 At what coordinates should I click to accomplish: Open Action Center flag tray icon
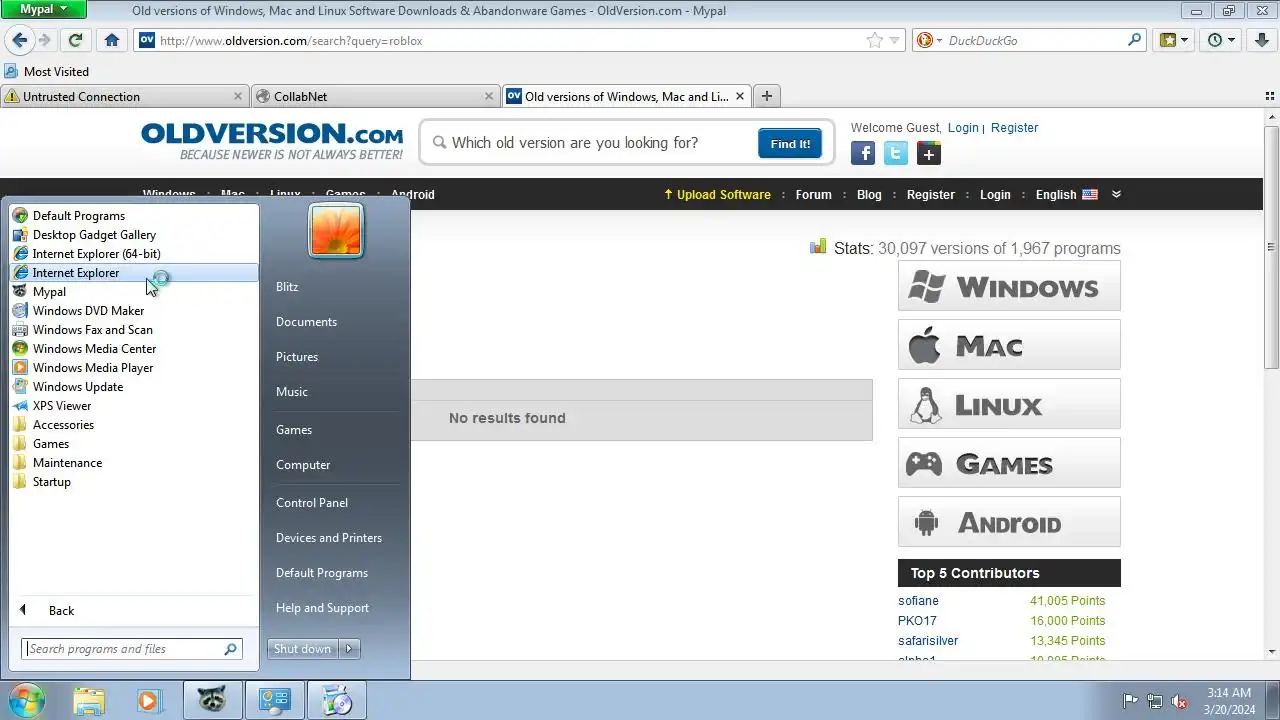click(x=1131, y=701)
